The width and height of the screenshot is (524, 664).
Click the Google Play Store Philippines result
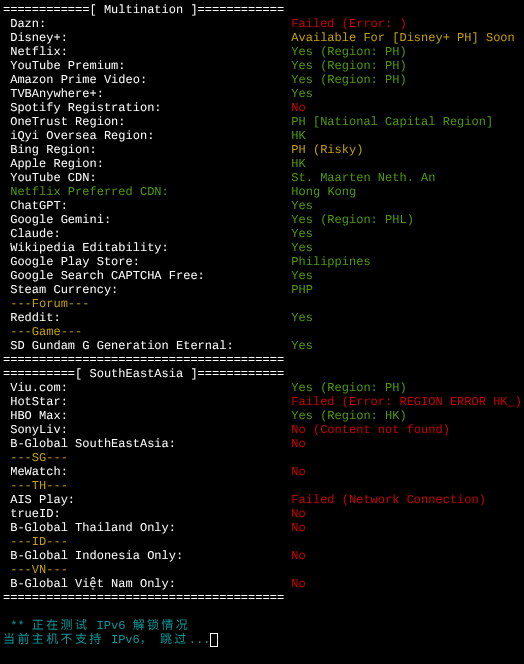(x=330, y=261)
